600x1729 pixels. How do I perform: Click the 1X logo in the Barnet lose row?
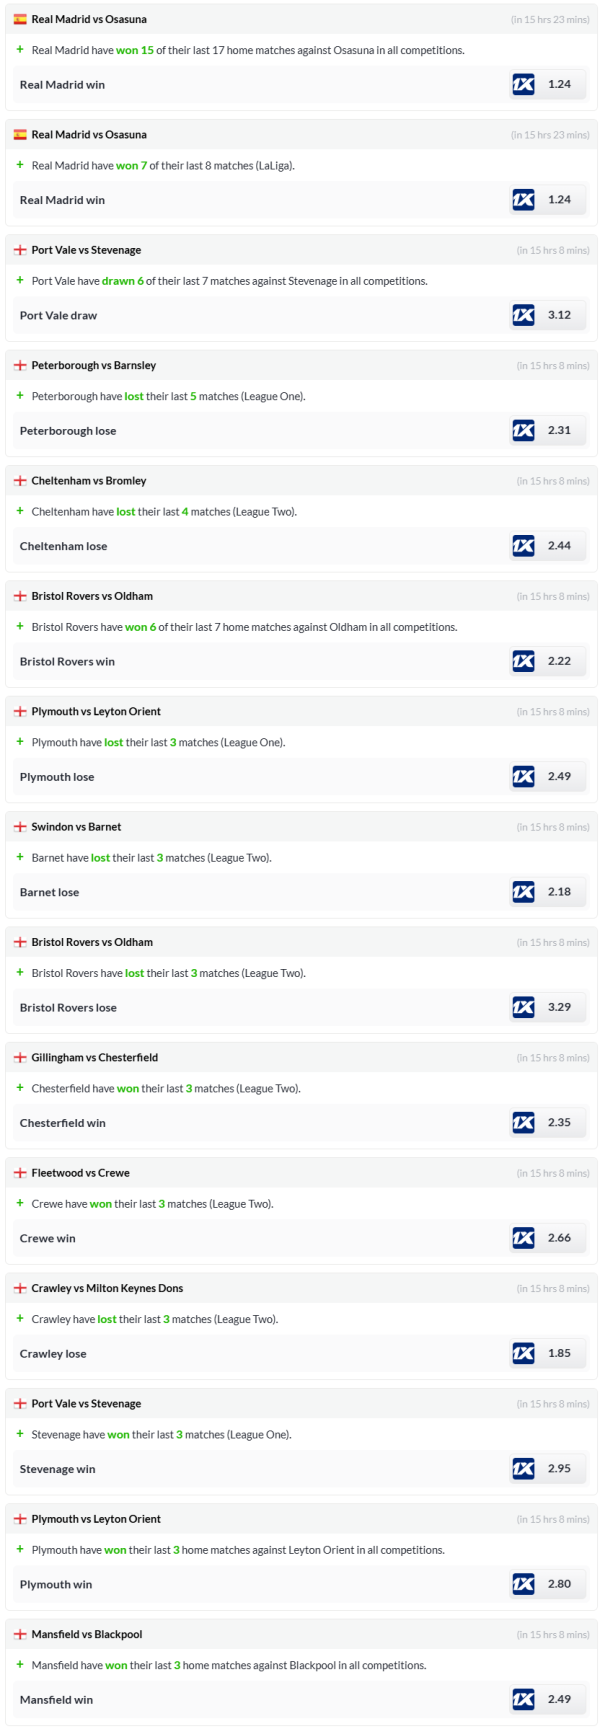click(x=523, y=892)
